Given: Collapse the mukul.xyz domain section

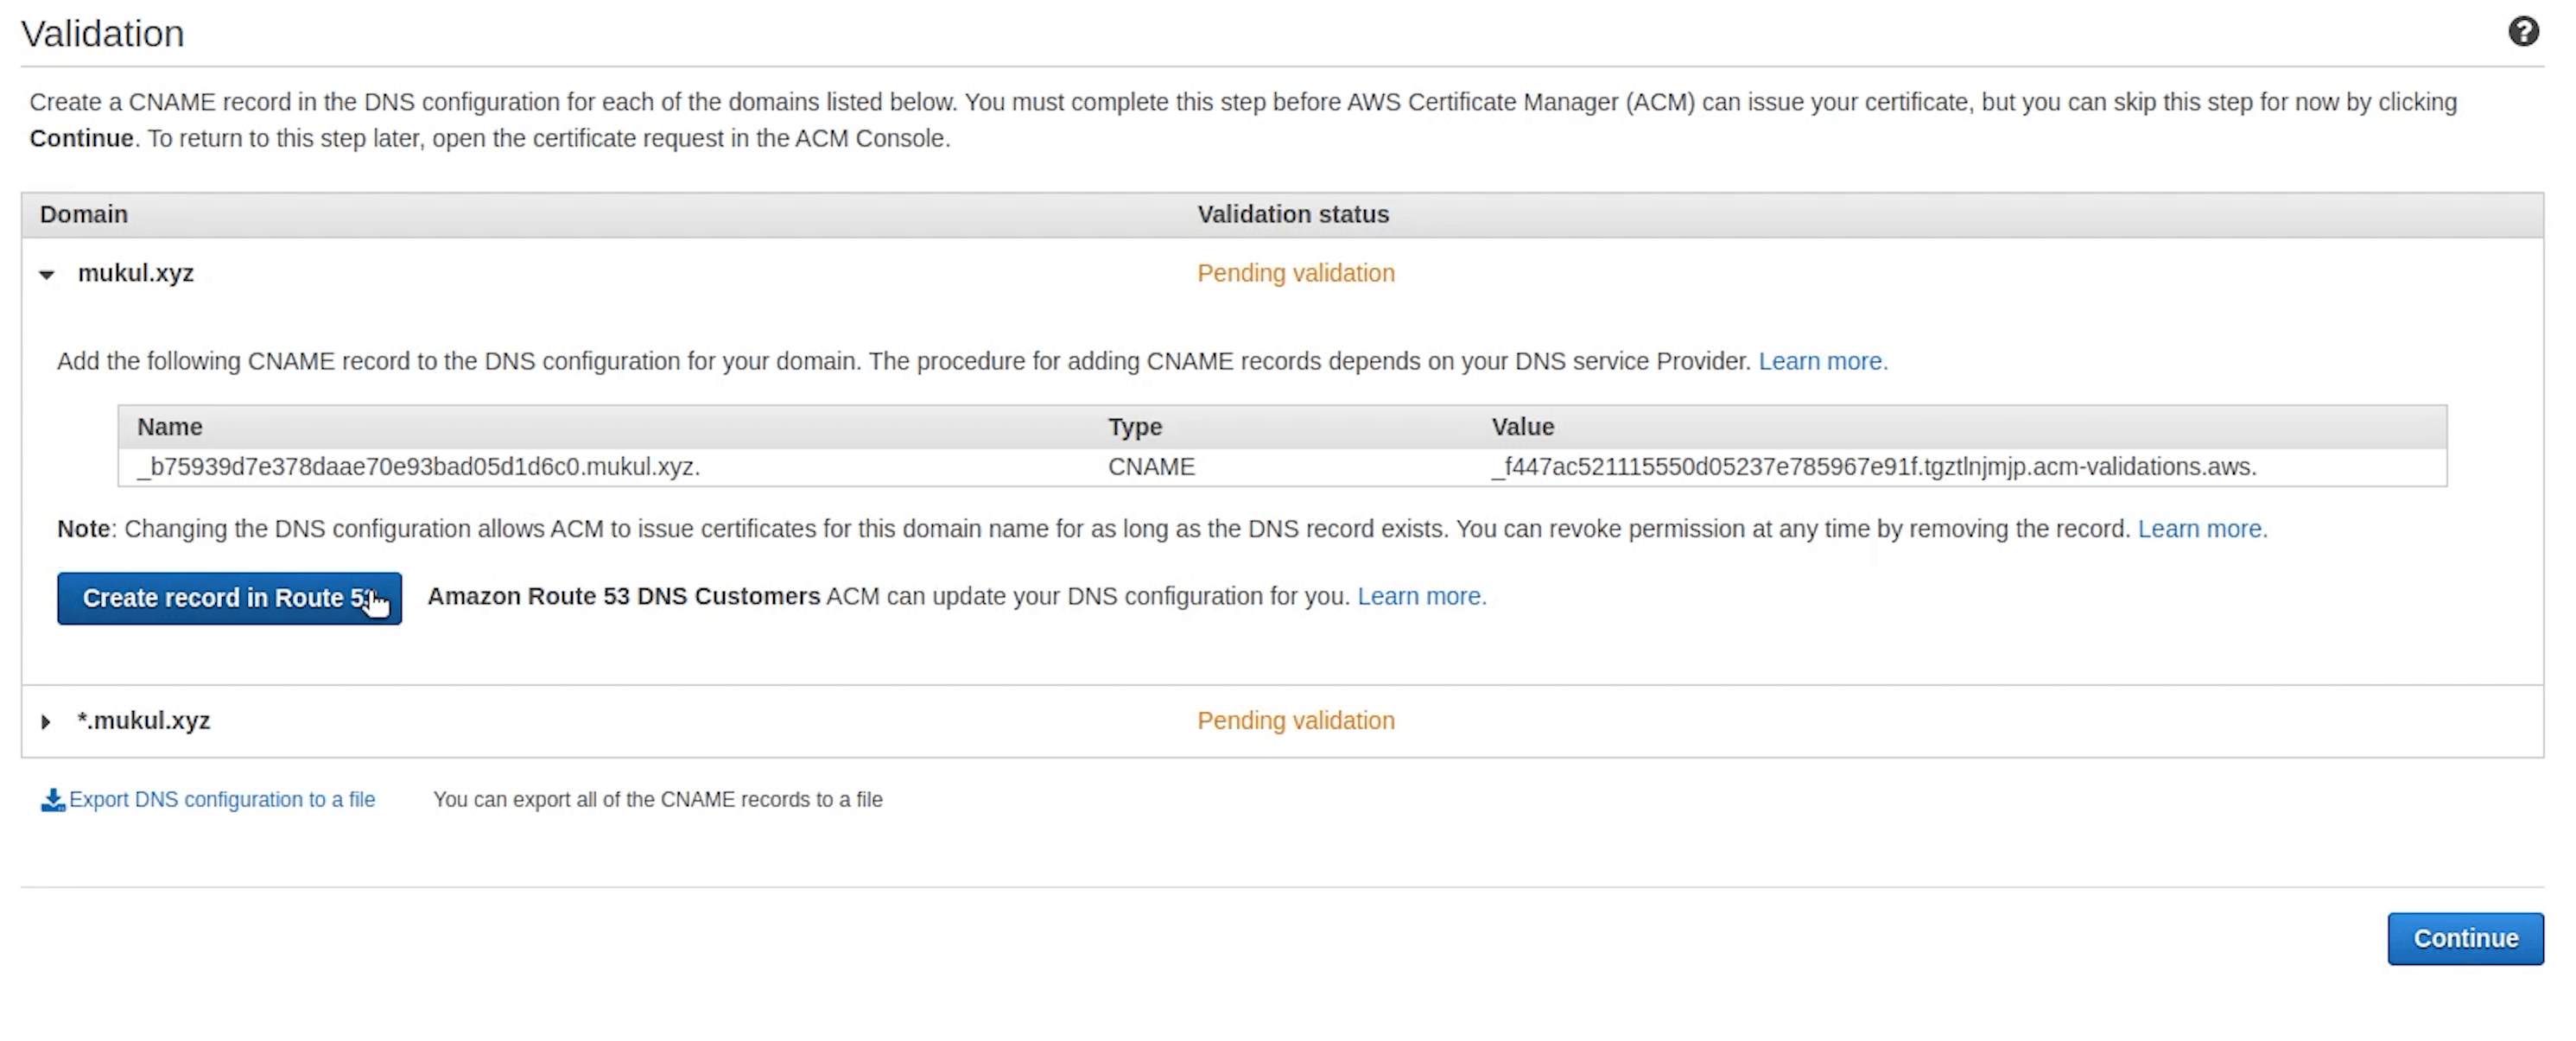Looking at the screenshot, I should (46, 275).
